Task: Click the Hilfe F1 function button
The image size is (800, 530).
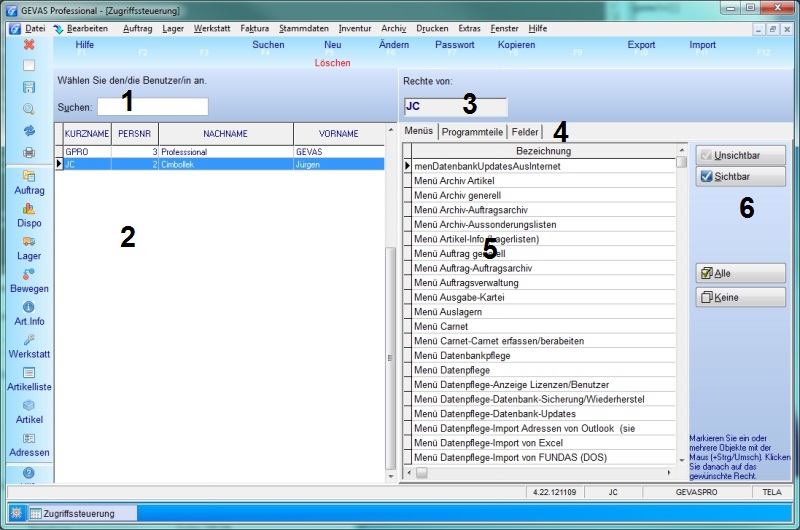Action: tap(84, 45)
